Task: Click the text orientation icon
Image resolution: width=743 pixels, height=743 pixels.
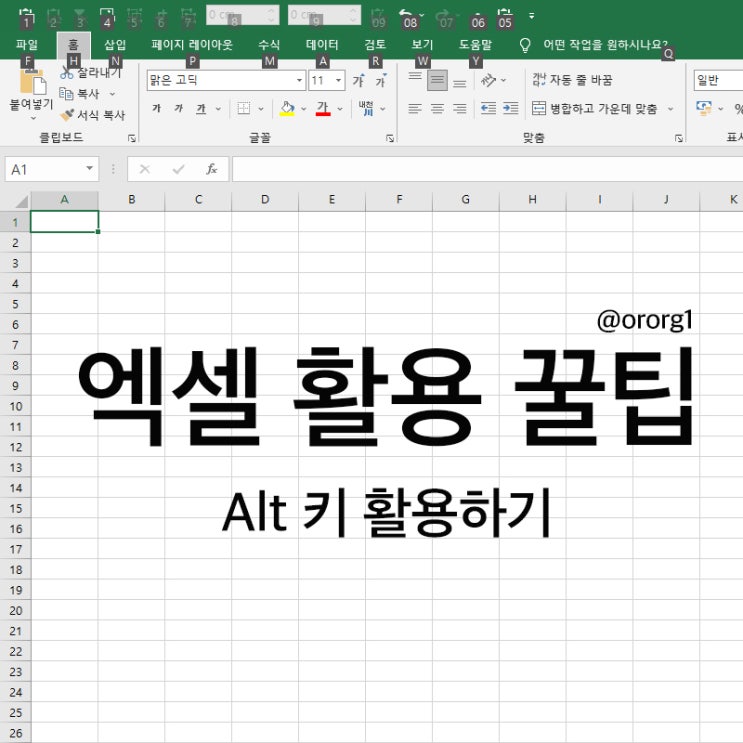Action: pos(488,81)
